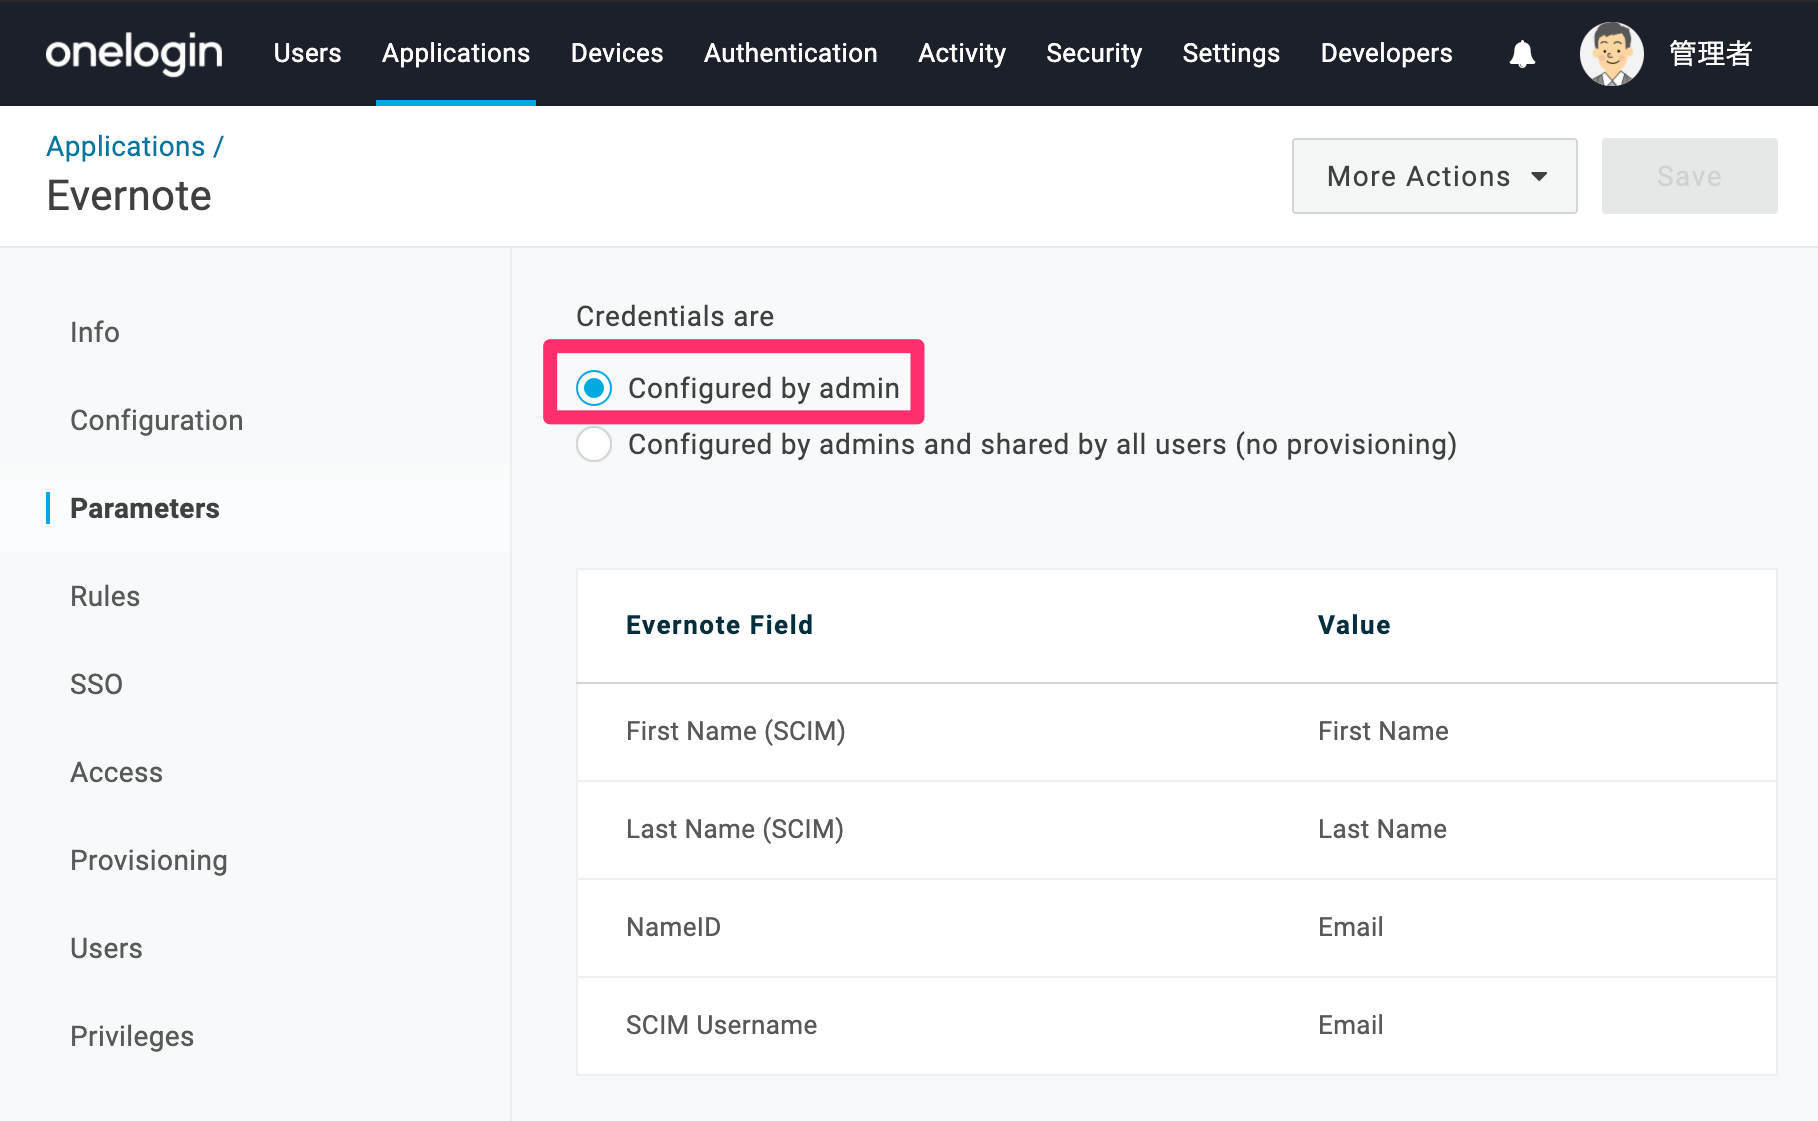Expand the More Actions dropdown

pos(1434,176)
